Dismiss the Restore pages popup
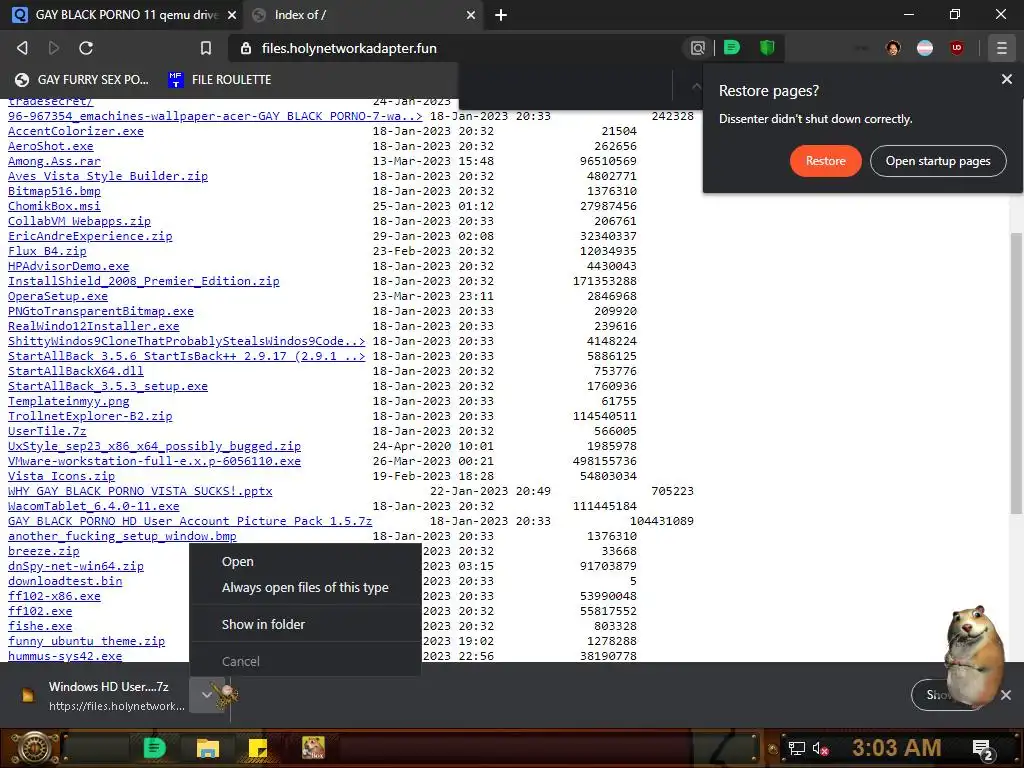Screen dimensions: 1024x768 pos(1006,79)
